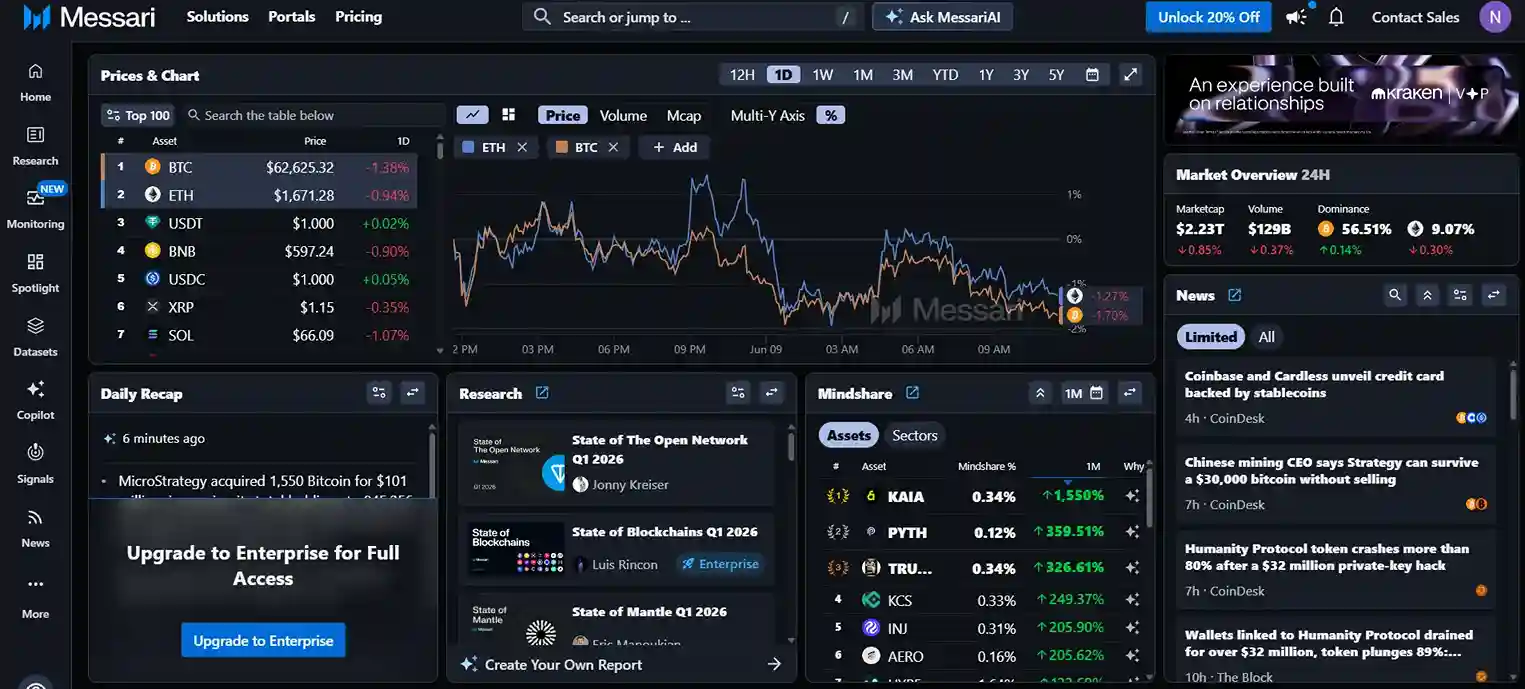The width and height of the screenshot is (1525, 689).
Task: Open News panel external link icon
Action: [x=1235, y=295]
